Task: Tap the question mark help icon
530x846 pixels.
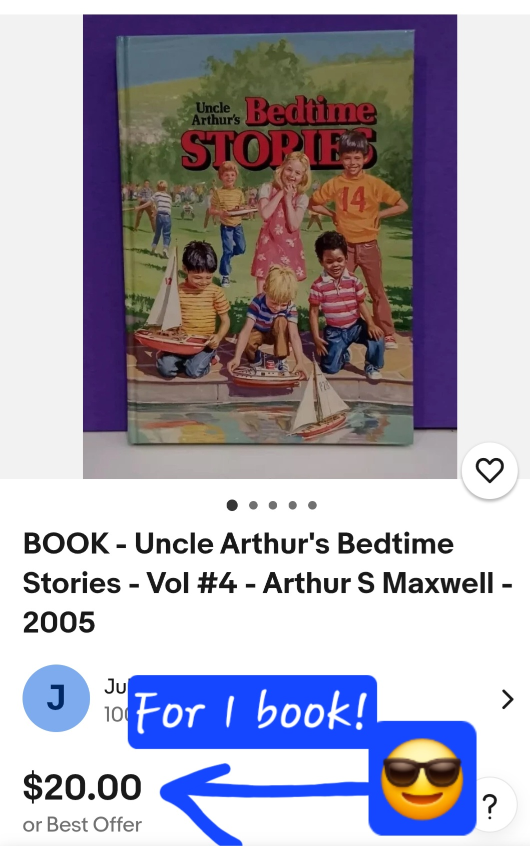Action: coord(491,806)
